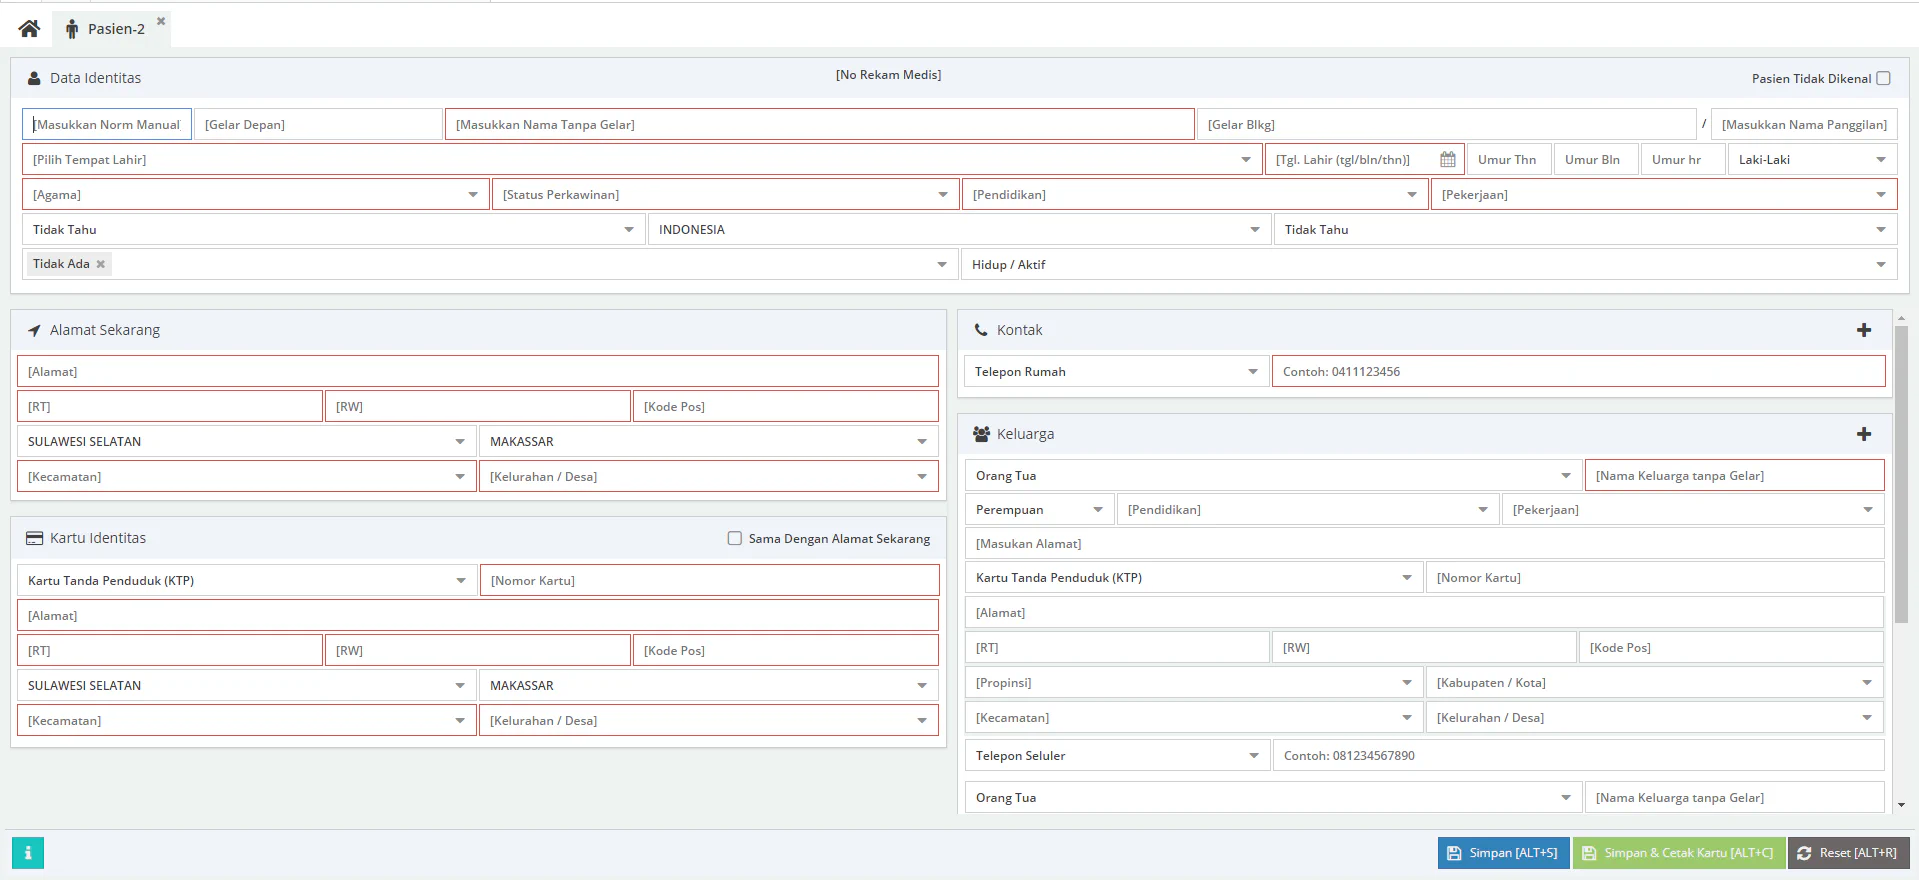Click the Alamat Sekarang arrow icon

point(34,330)
